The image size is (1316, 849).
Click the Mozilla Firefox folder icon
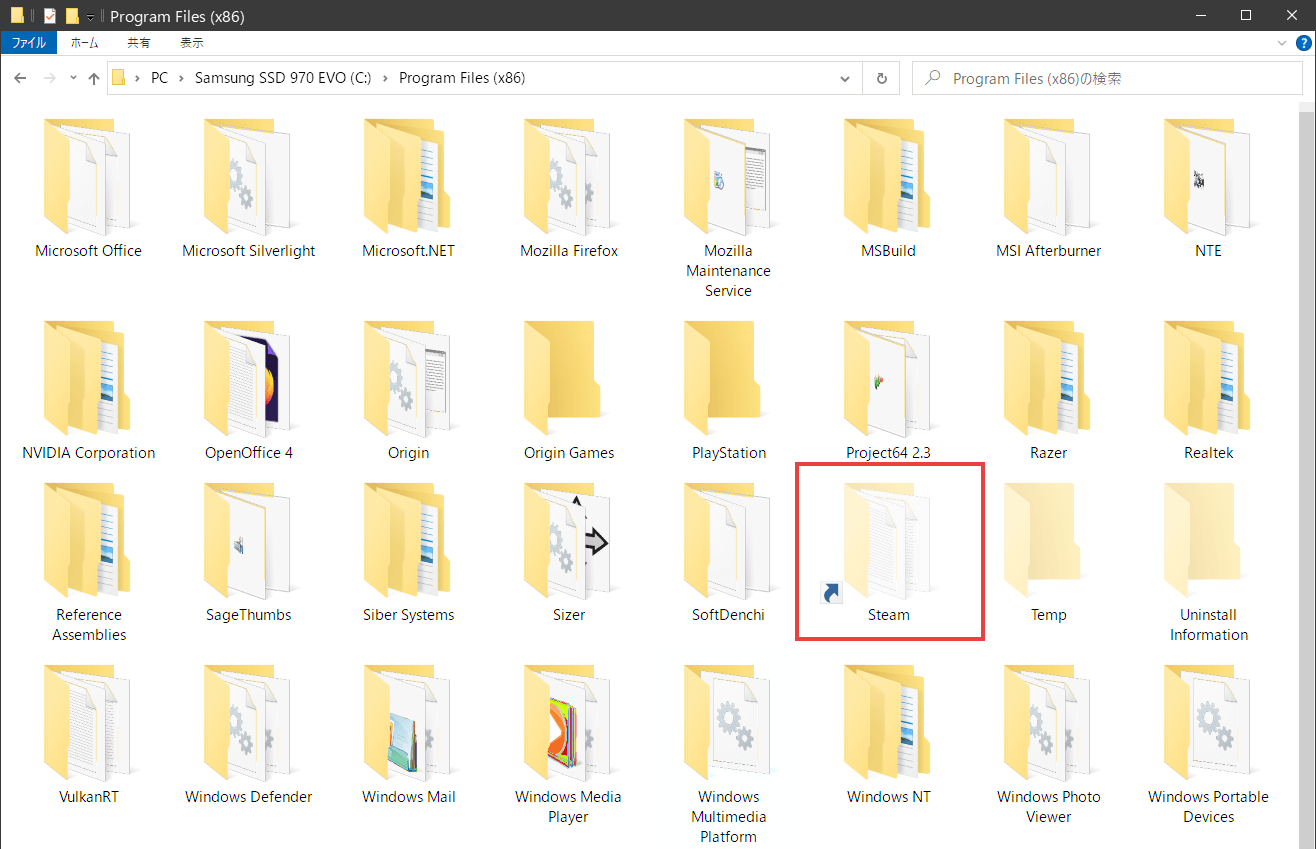click(568, 177)
